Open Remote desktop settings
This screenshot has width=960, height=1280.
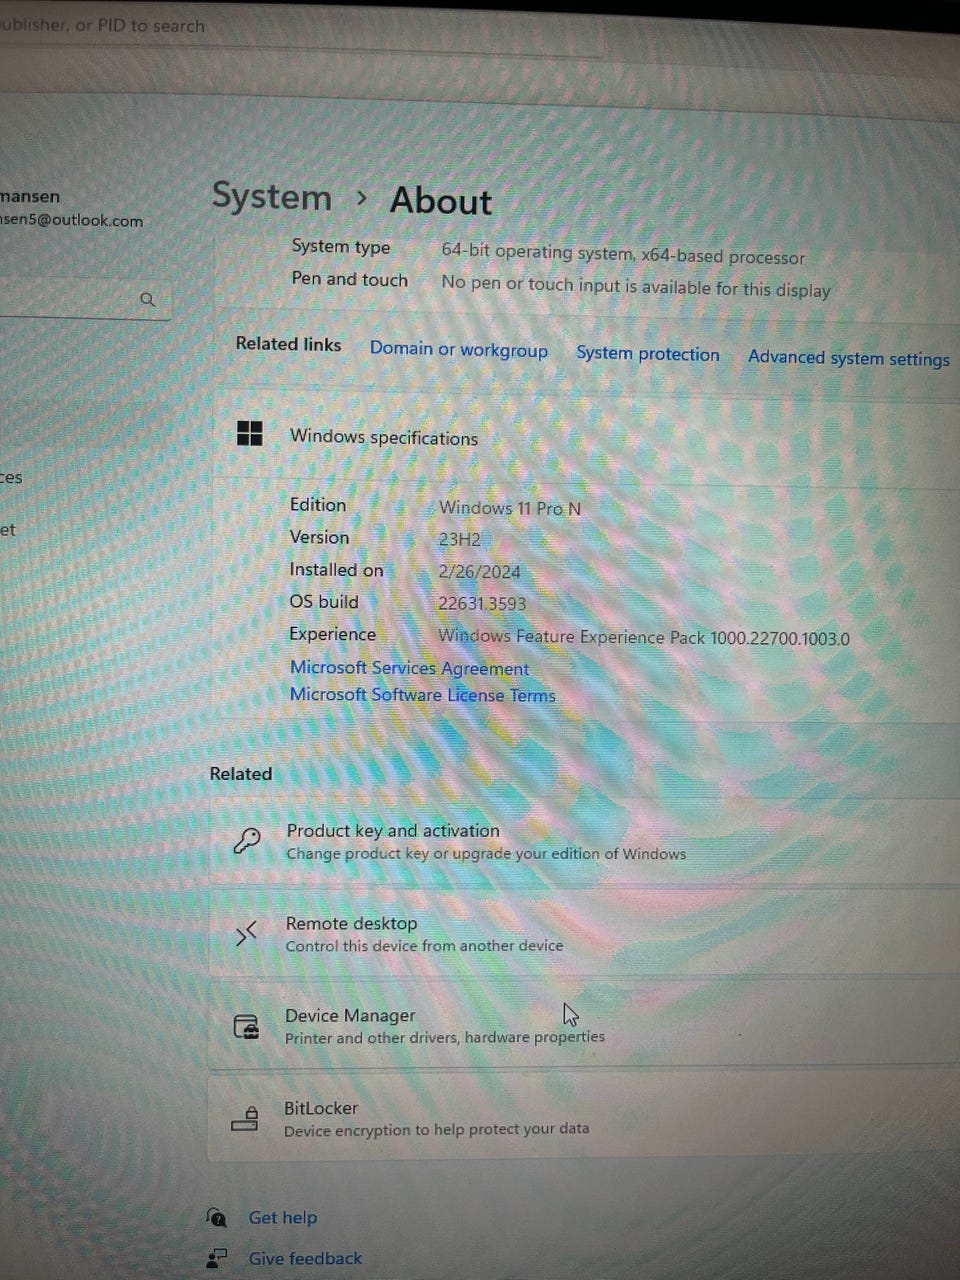coord(585,934)
